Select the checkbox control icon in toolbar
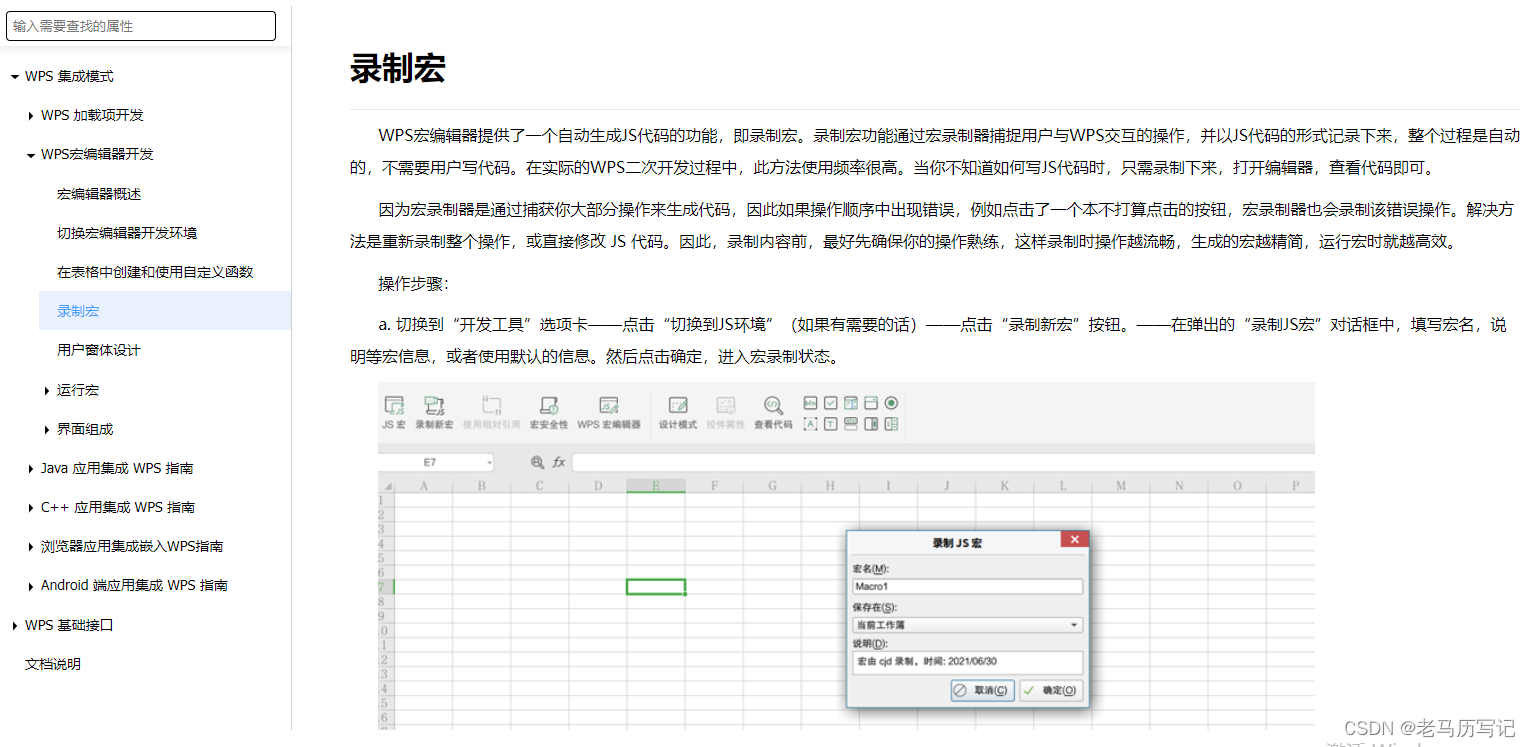Screen dimensions: 1531x747 point(831,403)
